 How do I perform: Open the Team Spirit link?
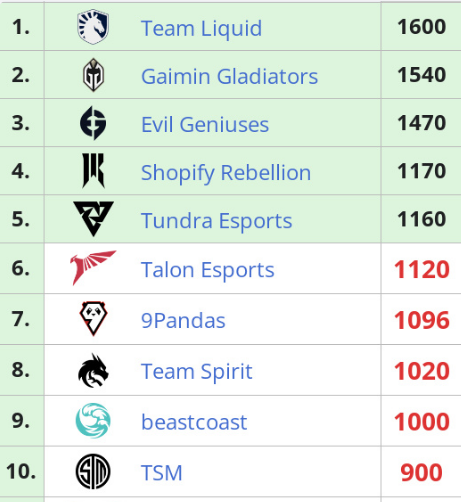click(197, 372)
